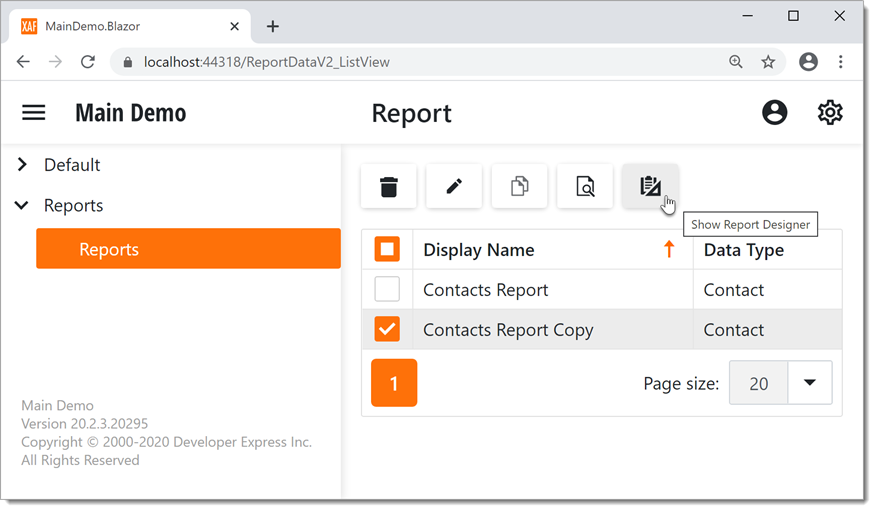Click the ascending sort arrow on Display Name
Screen dimensions: 874x510
pyautogui.click(x=669, y=249)
